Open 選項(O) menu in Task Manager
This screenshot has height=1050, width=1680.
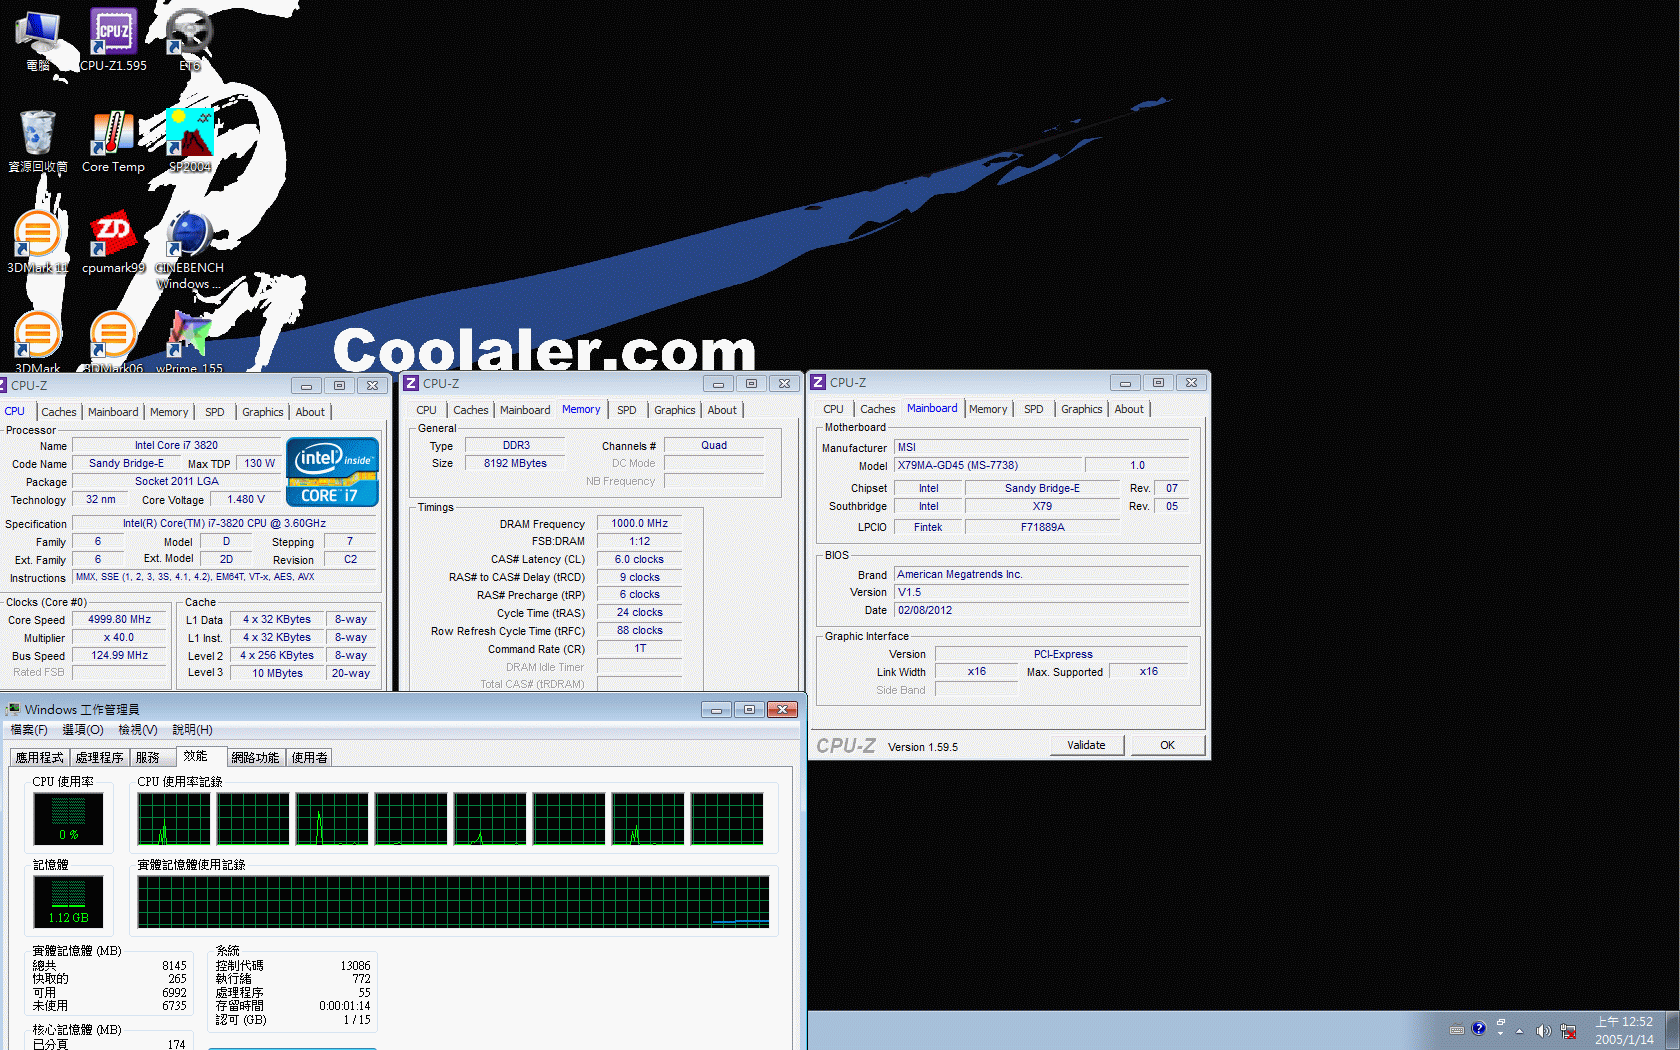click(82, 730)
